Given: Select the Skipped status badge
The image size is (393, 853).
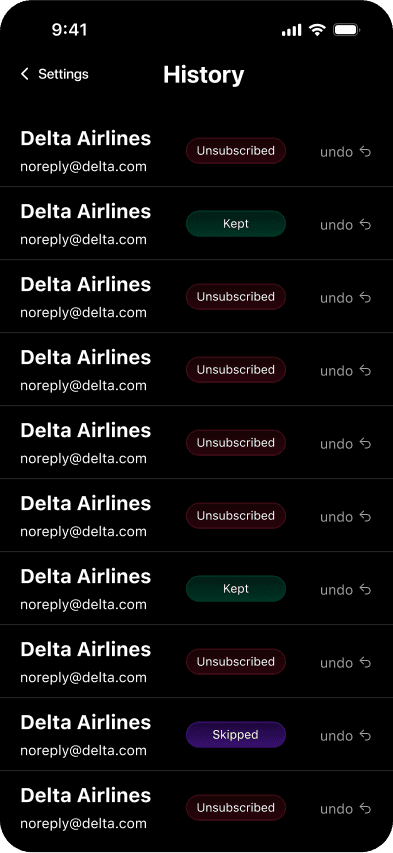Looking at the screenshot, I should coord(236,735).
